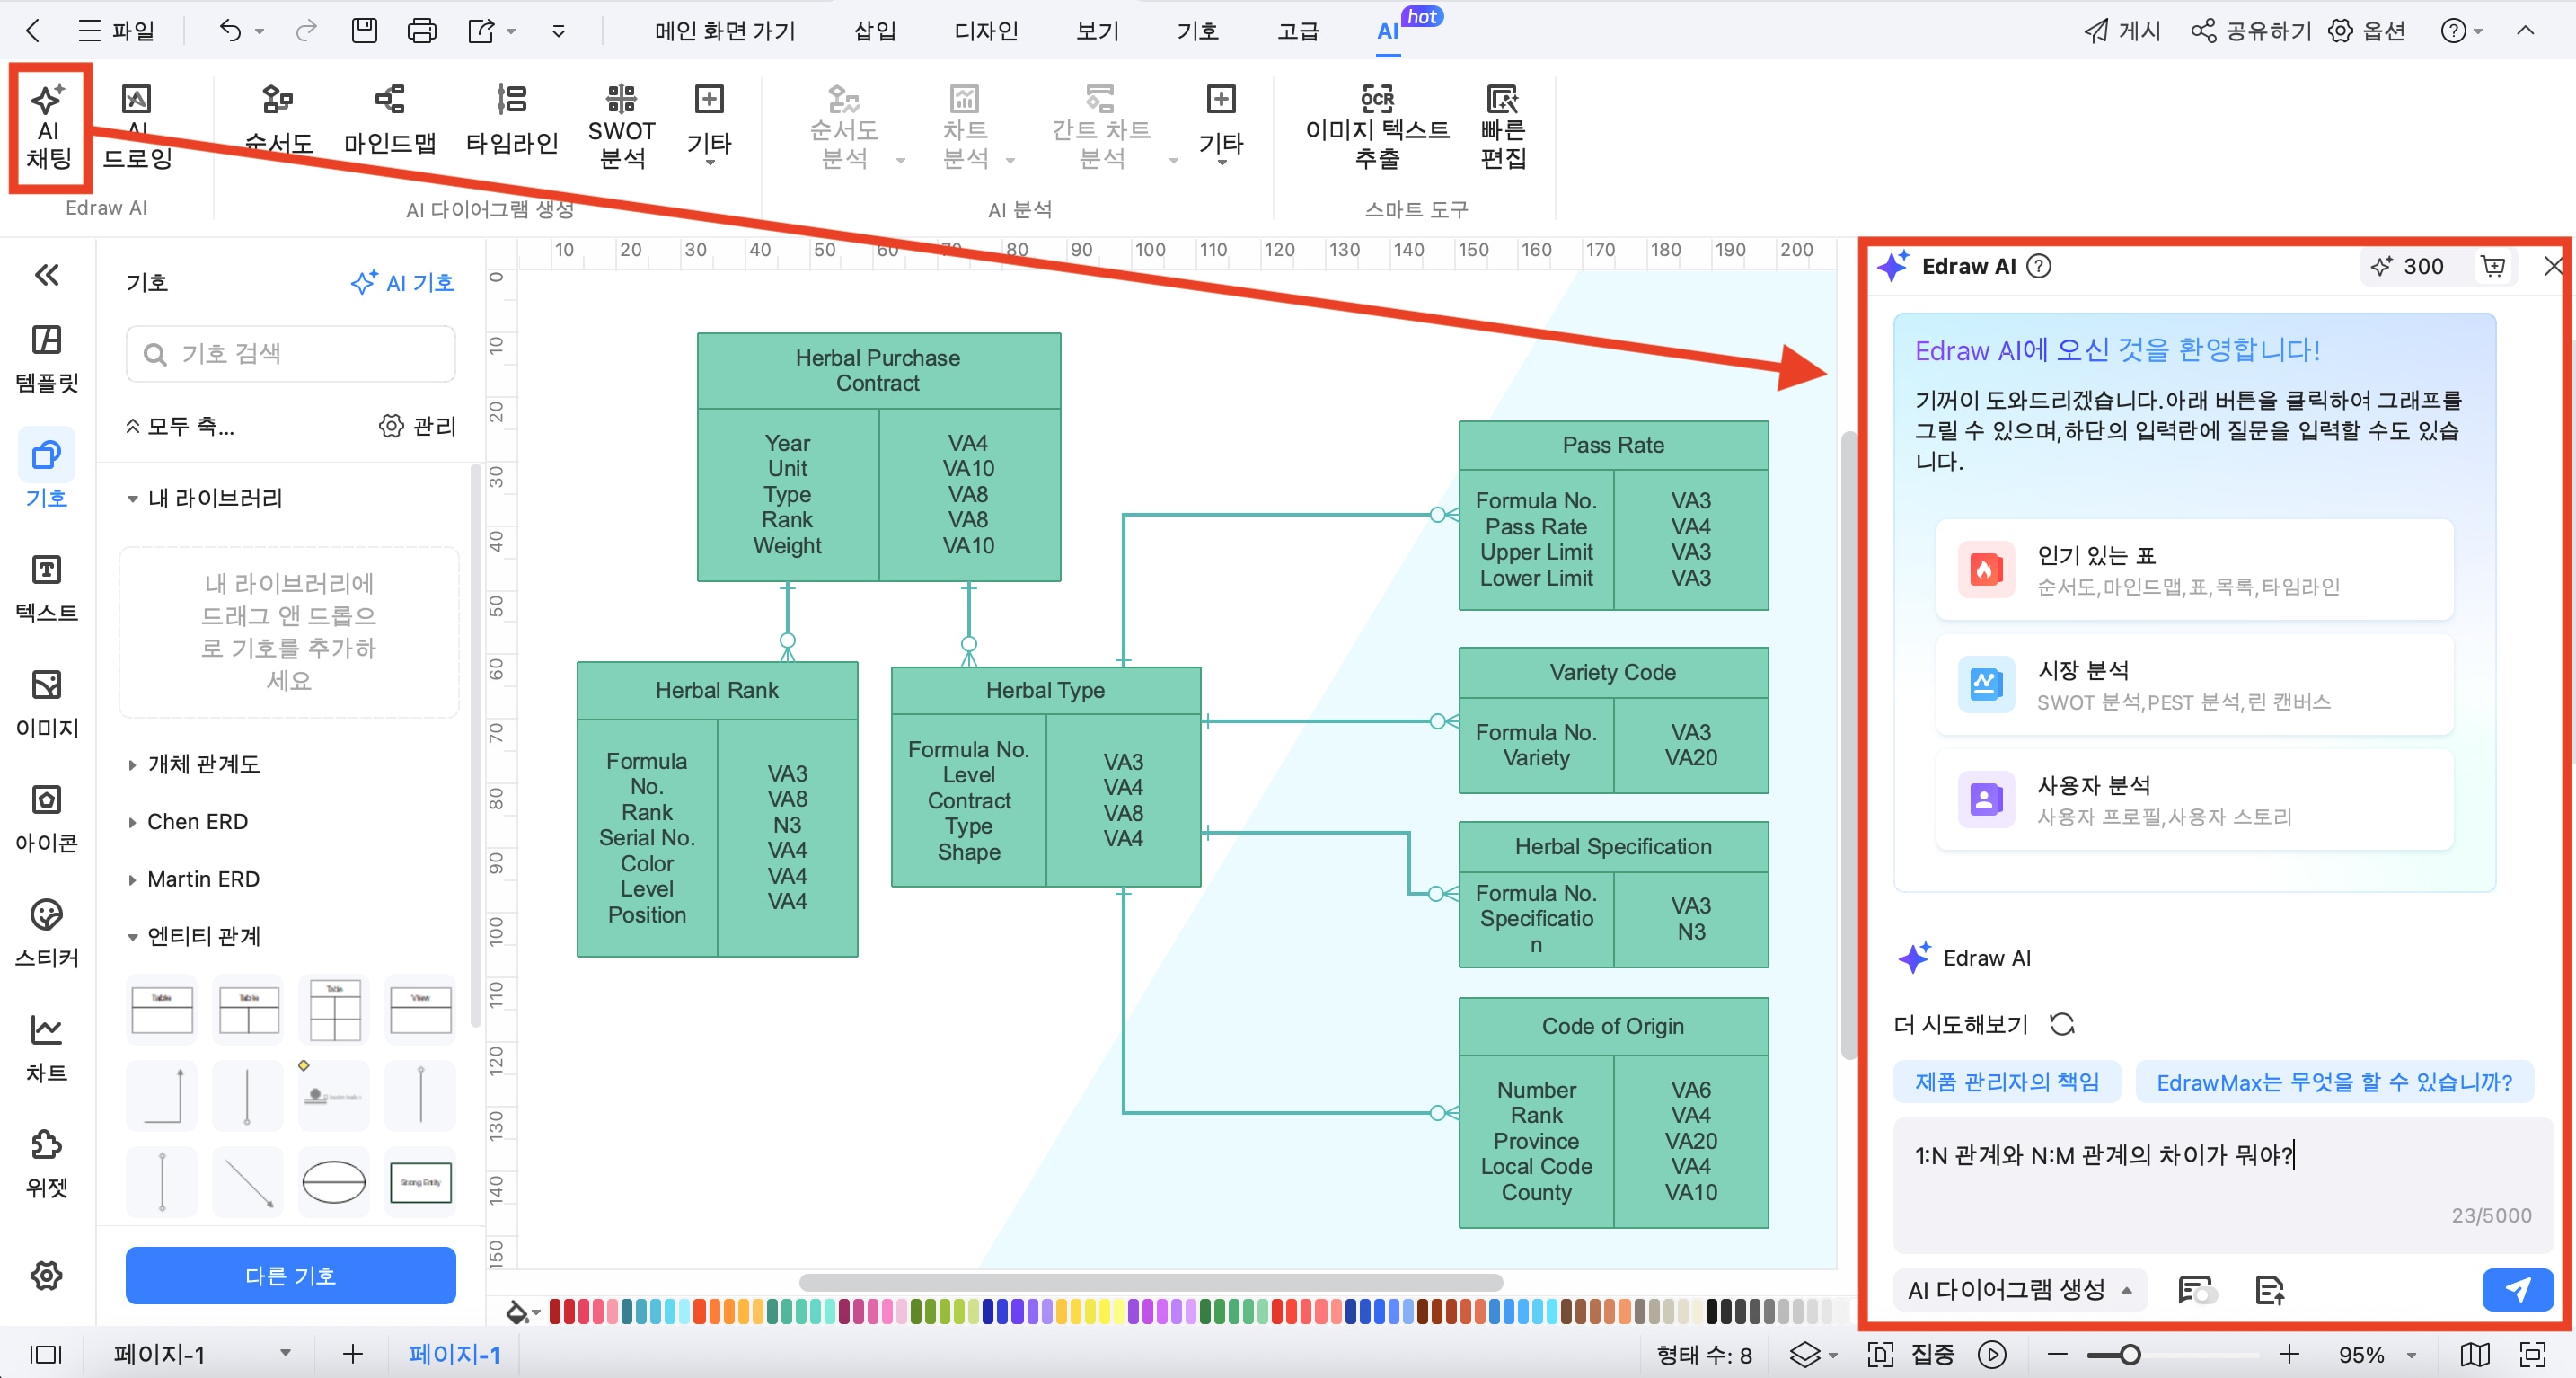
Task: Open the SWOT 분석 generator
Action: 621,126
